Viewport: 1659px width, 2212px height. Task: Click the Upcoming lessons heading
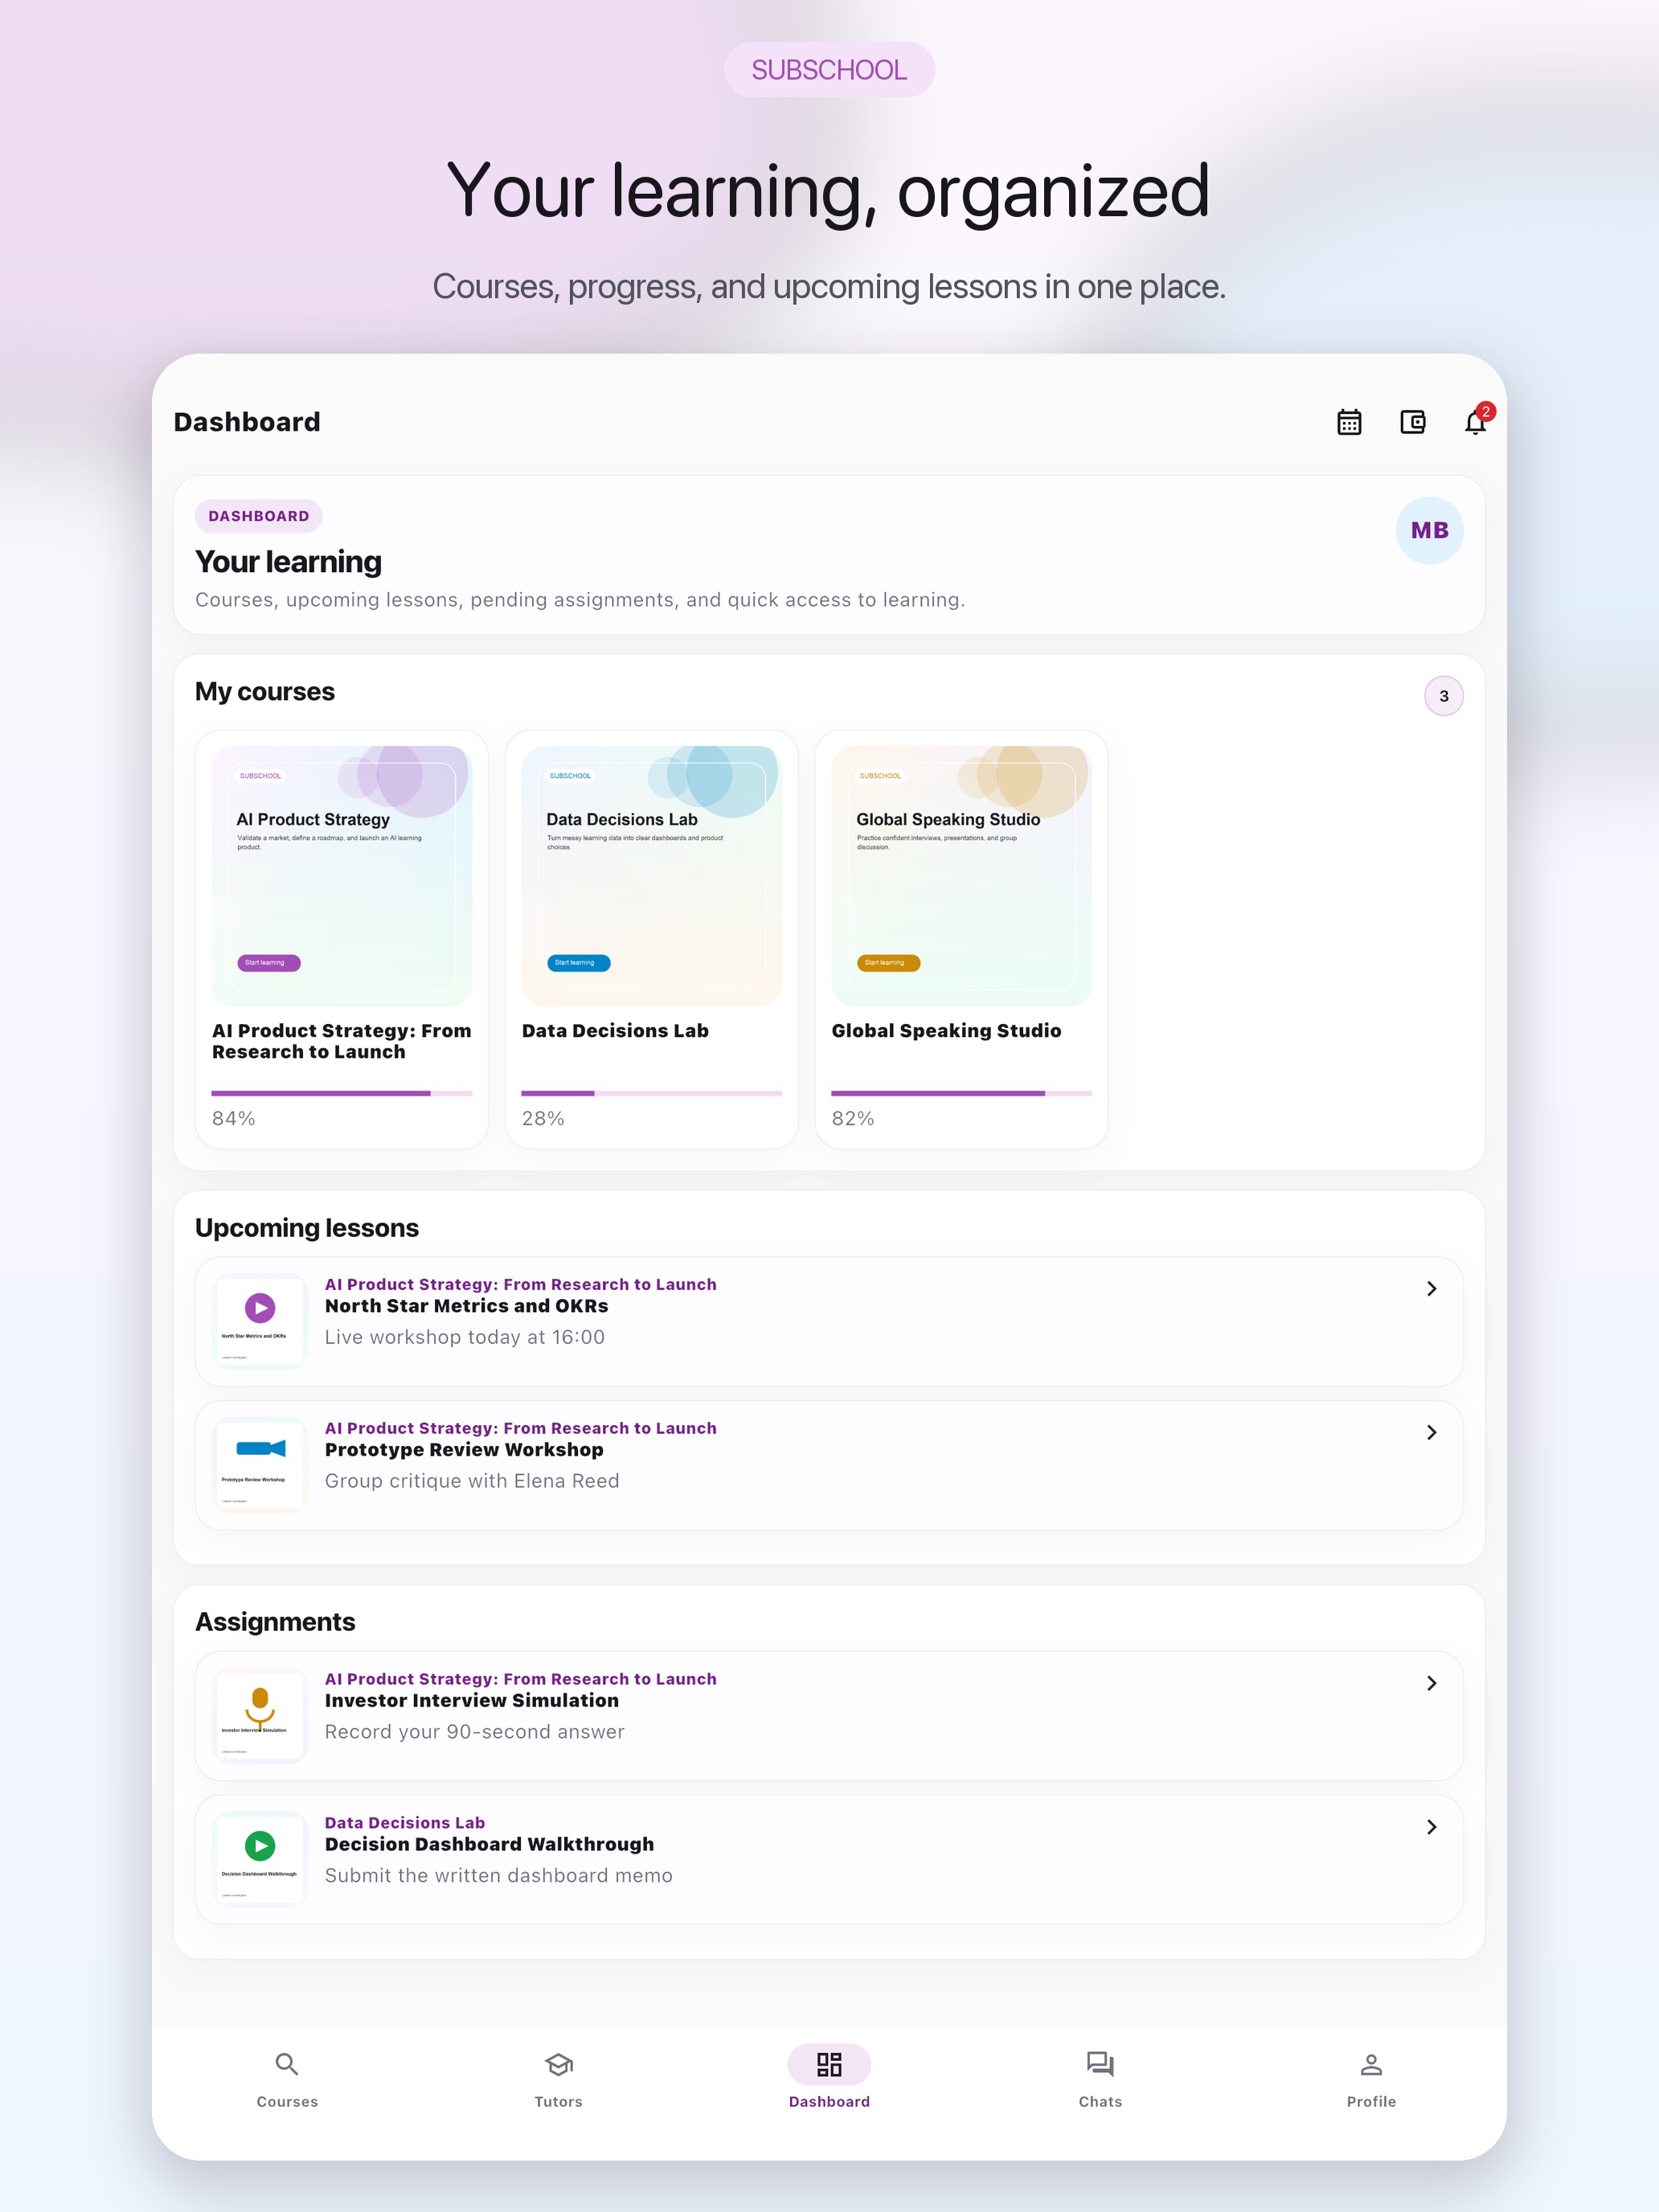click(x=307, y=1229)
